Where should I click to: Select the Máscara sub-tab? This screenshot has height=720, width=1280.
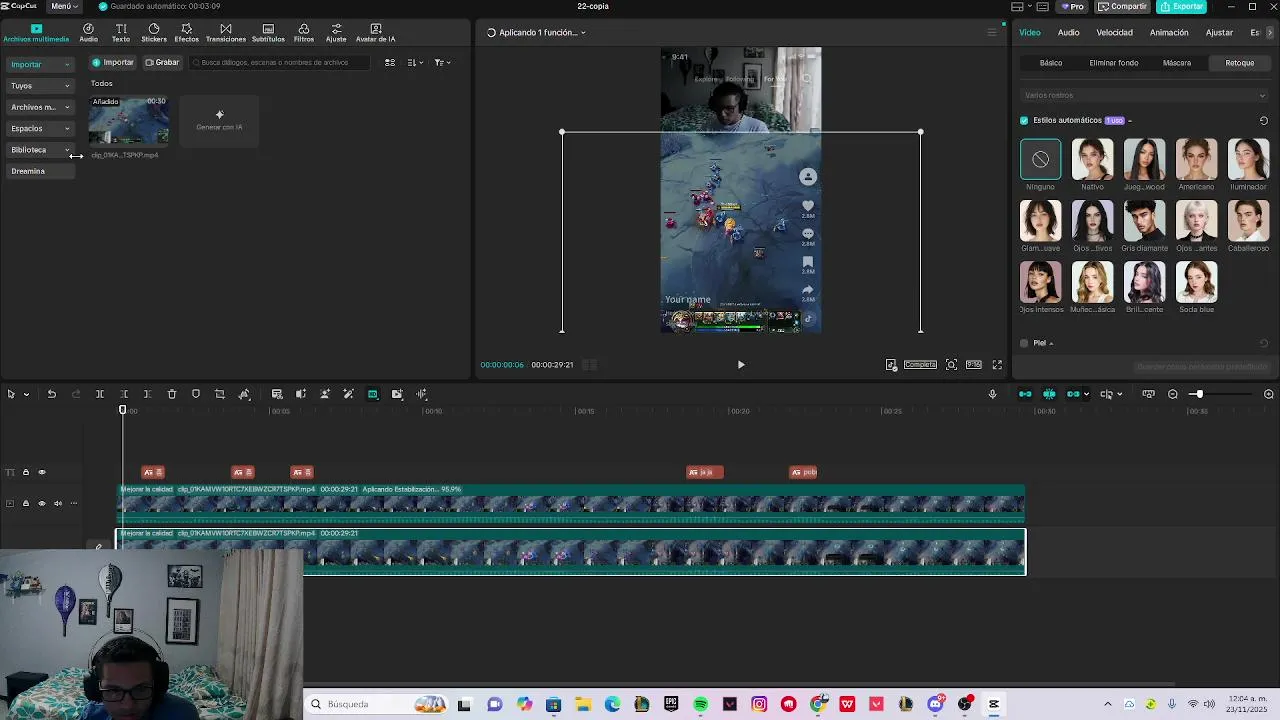tap(1177, 63)
